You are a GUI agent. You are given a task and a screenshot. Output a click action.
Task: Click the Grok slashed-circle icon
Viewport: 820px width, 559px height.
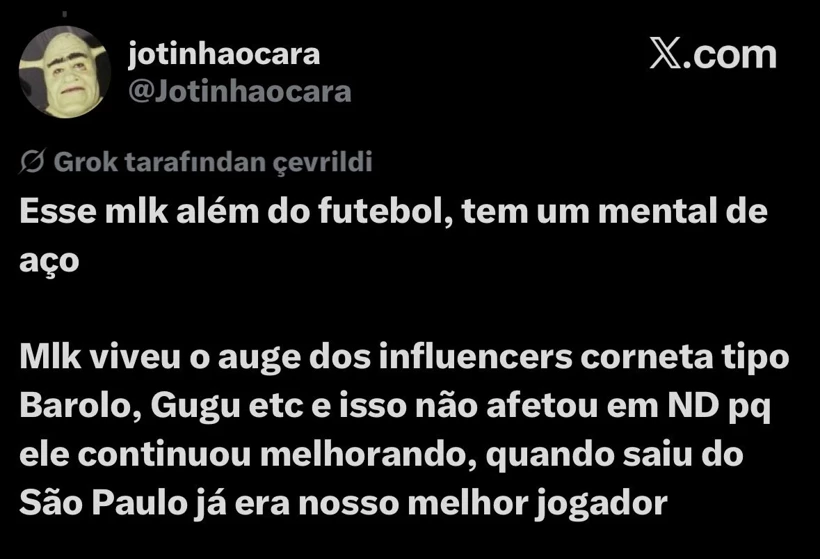point(32,162)
